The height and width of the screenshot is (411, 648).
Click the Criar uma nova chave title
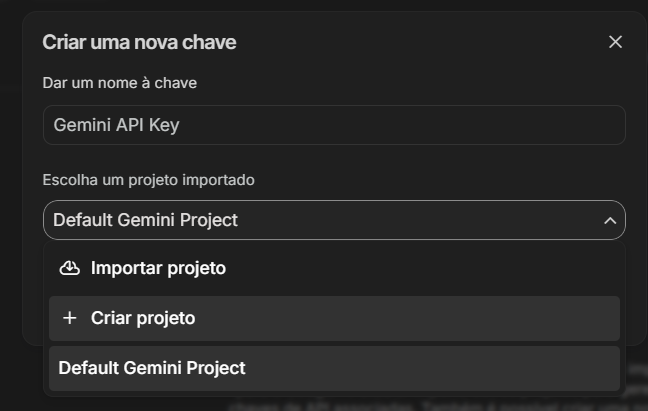point(139,42)
